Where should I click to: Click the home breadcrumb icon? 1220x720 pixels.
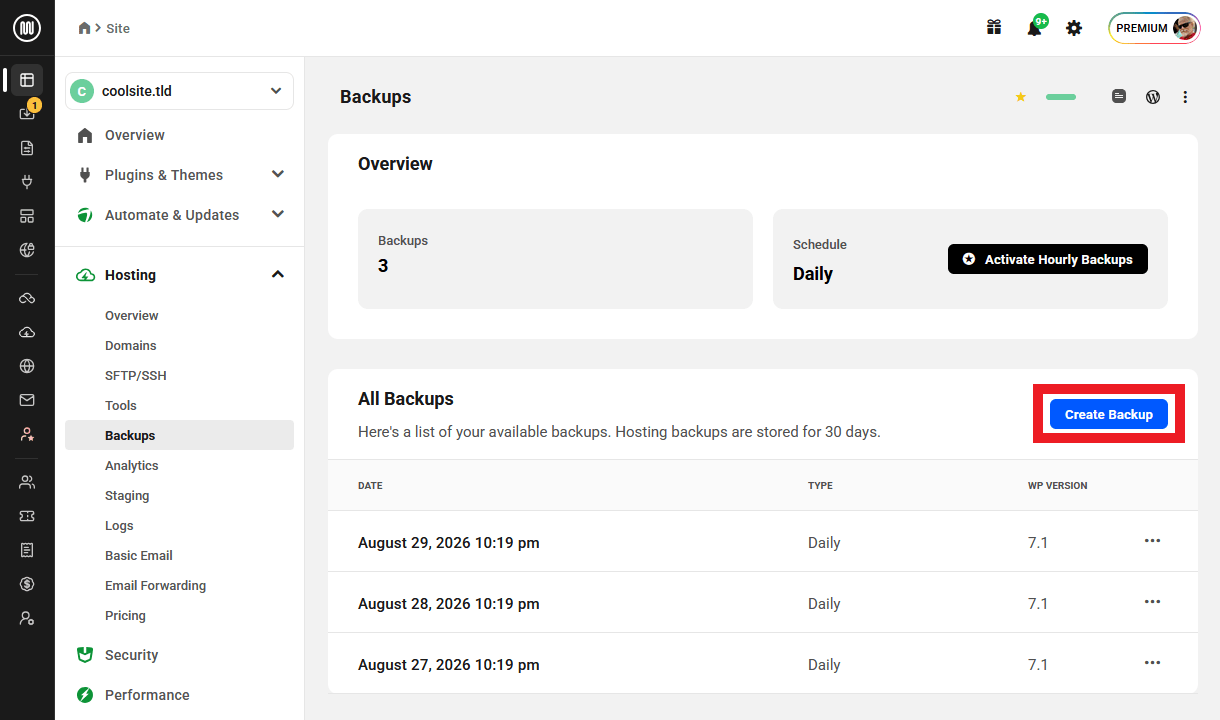(x=84, y=28)
